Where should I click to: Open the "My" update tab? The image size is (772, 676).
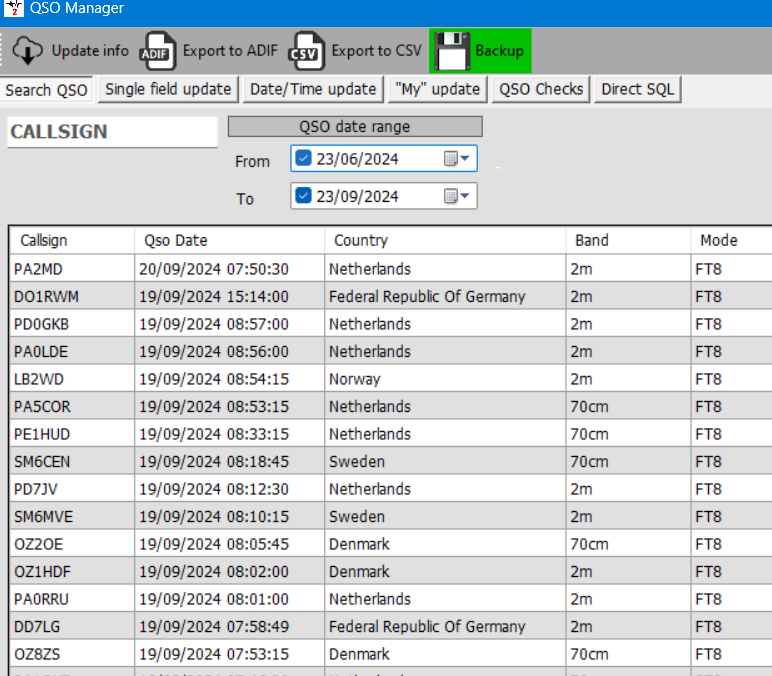tap(437, 89)
